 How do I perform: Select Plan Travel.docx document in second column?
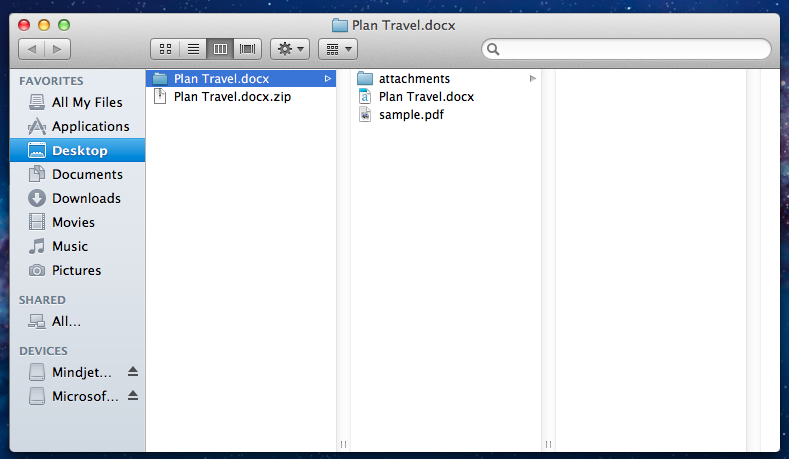click(446, 97)
